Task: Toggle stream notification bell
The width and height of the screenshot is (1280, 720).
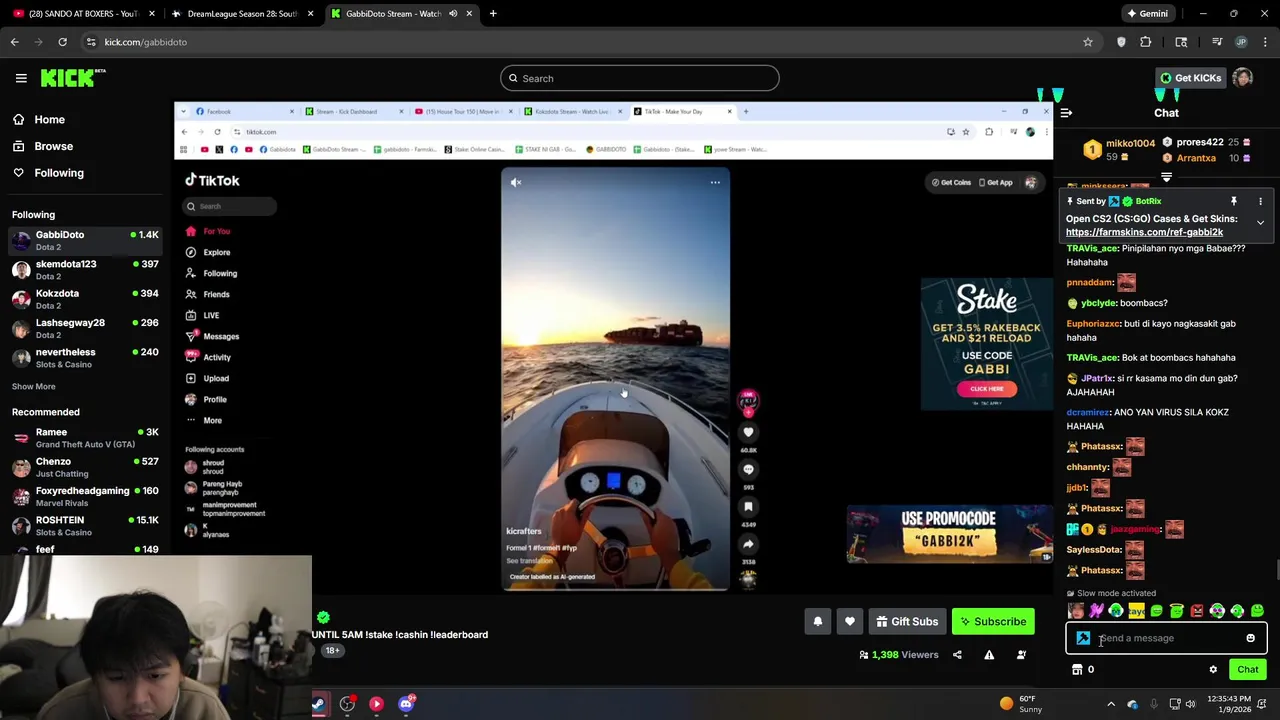Action: pos(817,621)
